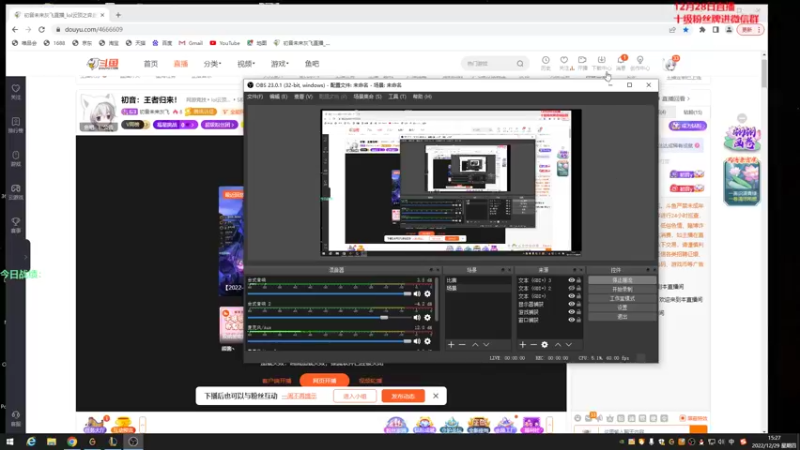Click the orange 发布动态 button
The image size is (800, 450).
coord(403,396)
